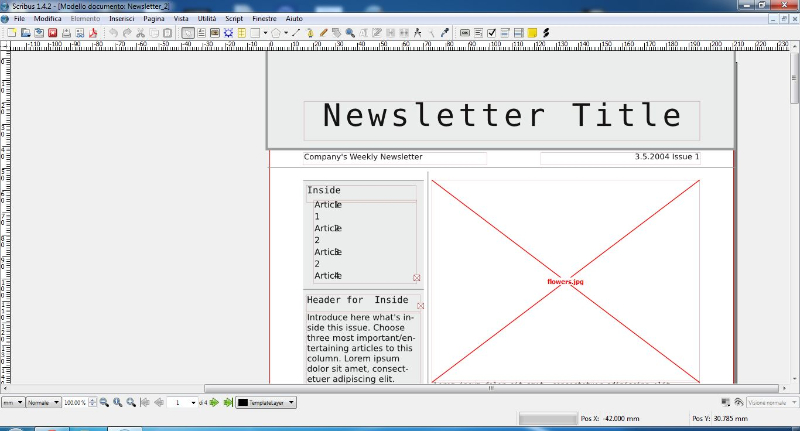
Task: Insert table tool
Action: click(x=241, y=33)
